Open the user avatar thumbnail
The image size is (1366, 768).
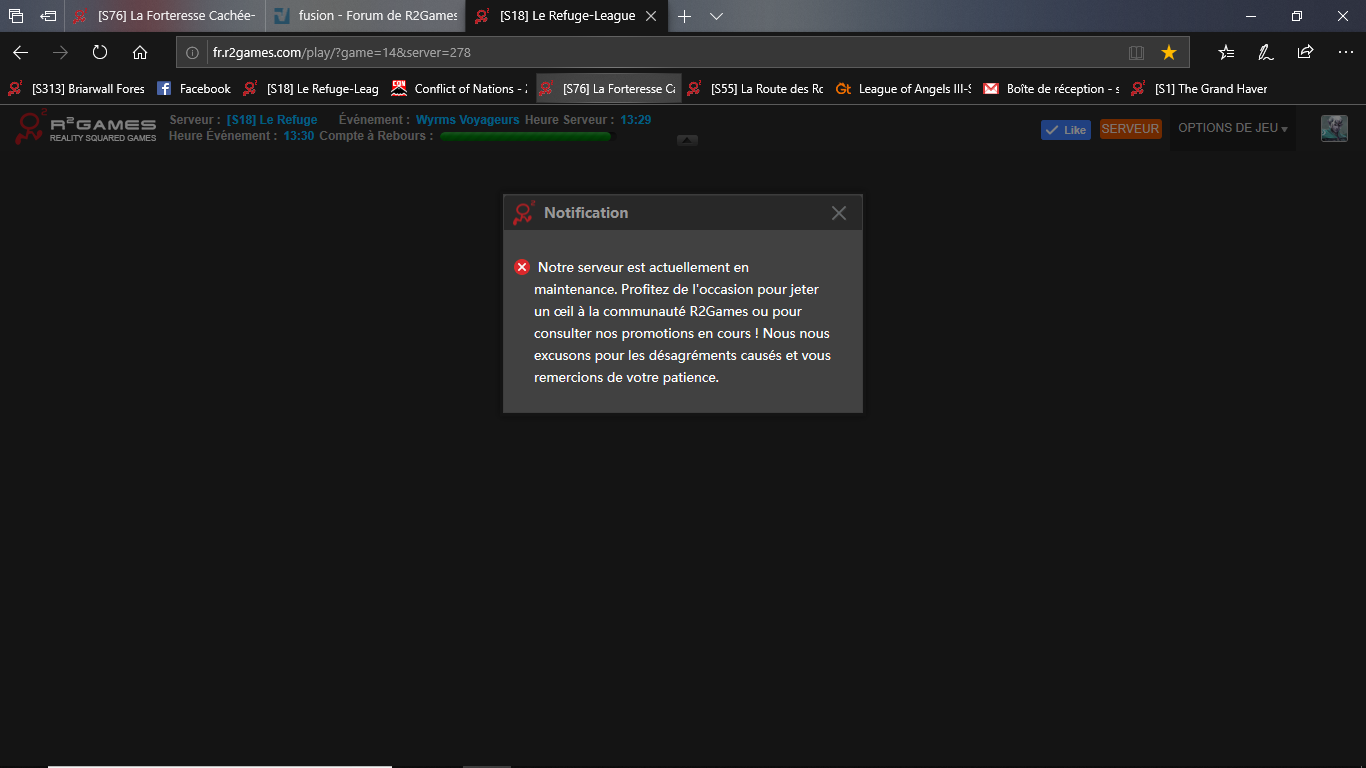(x=1334, y=128)
